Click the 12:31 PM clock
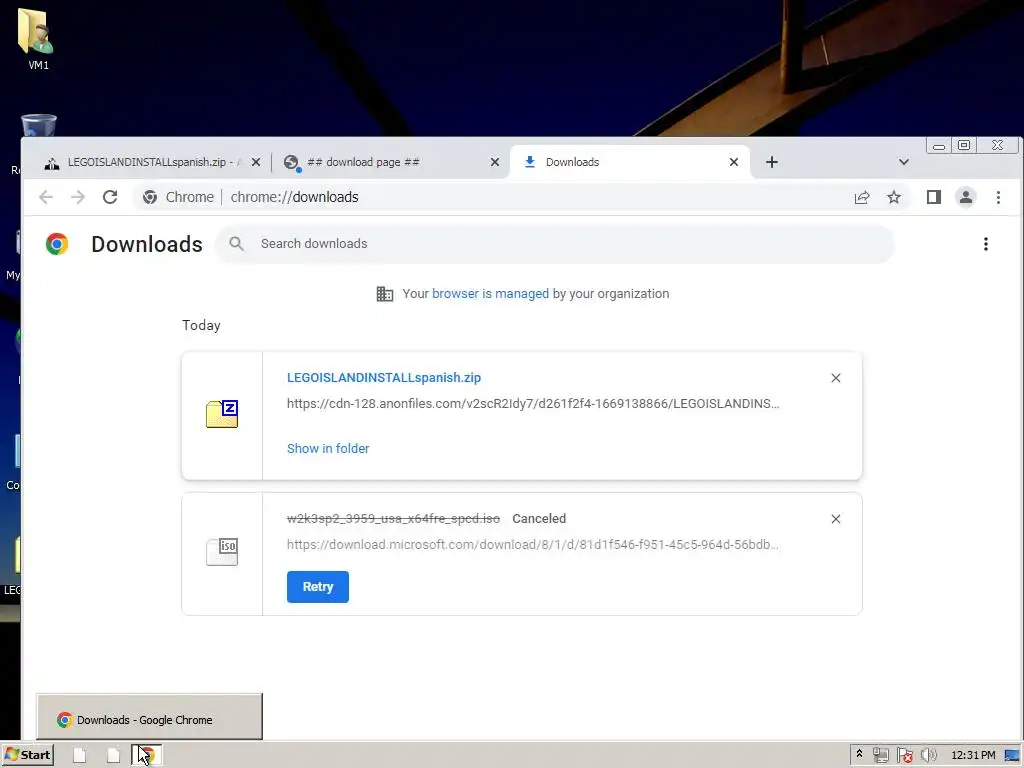This screenshot has height=768, width=1024. click(x=973, y=755)
